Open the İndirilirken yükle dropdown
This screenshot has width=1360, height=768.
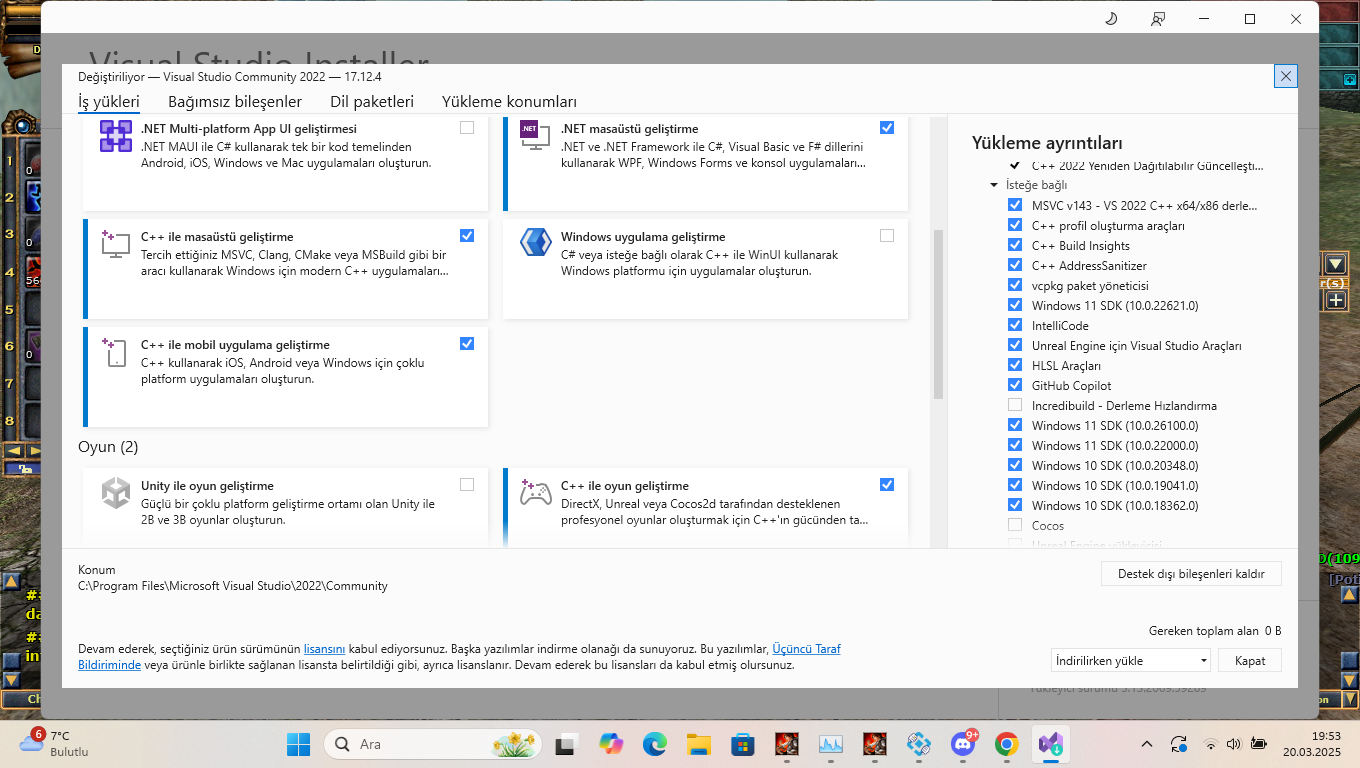[1131, 660]
